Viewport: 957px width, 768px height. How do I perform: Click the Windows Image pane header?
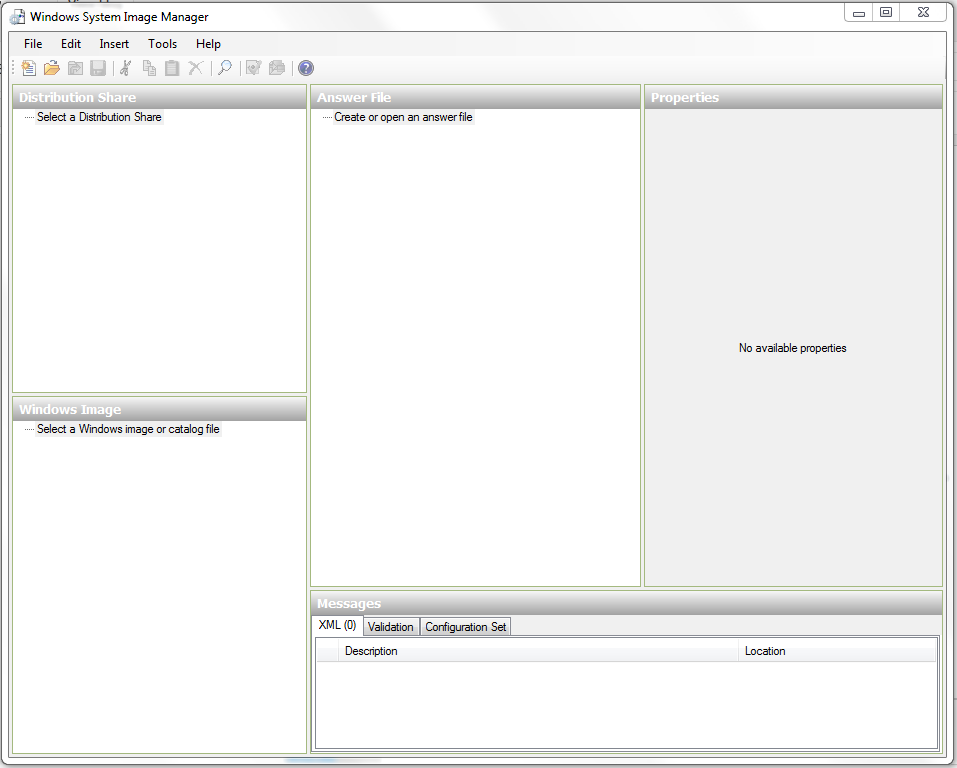(x=159, y=410)
